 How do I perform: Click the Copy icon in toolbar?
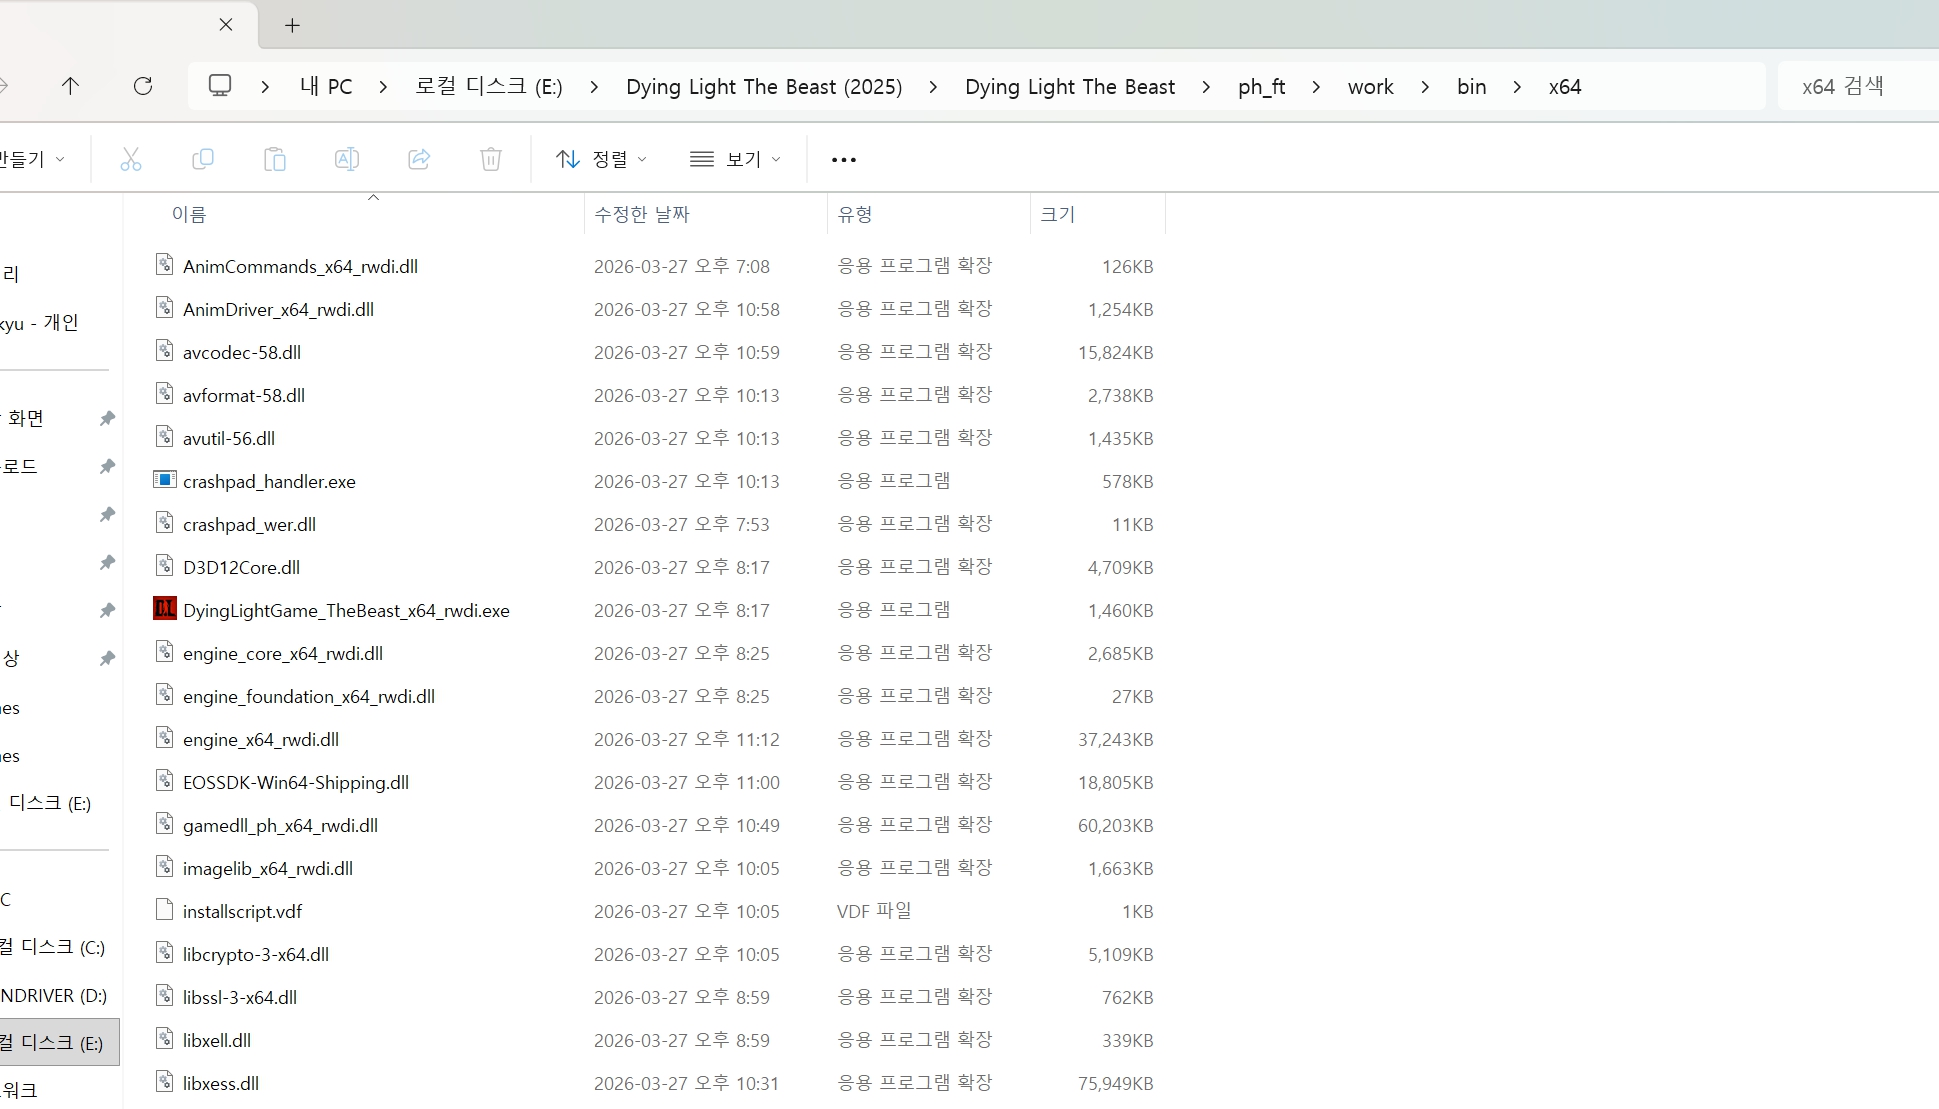203,159
